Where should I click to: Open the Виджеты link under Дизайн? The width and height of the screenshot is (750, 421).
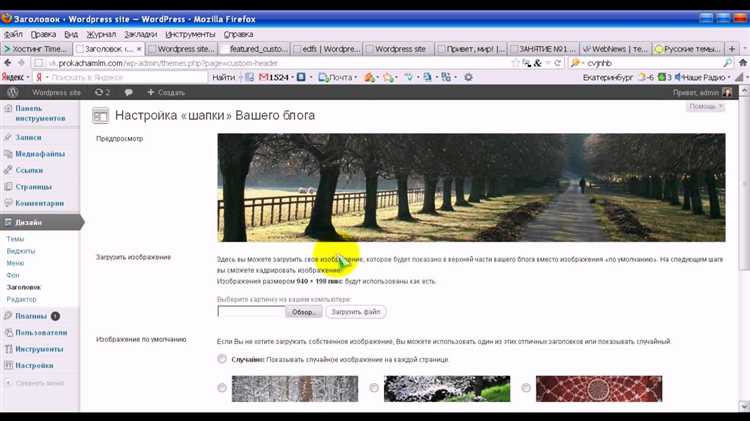[21, 251]
